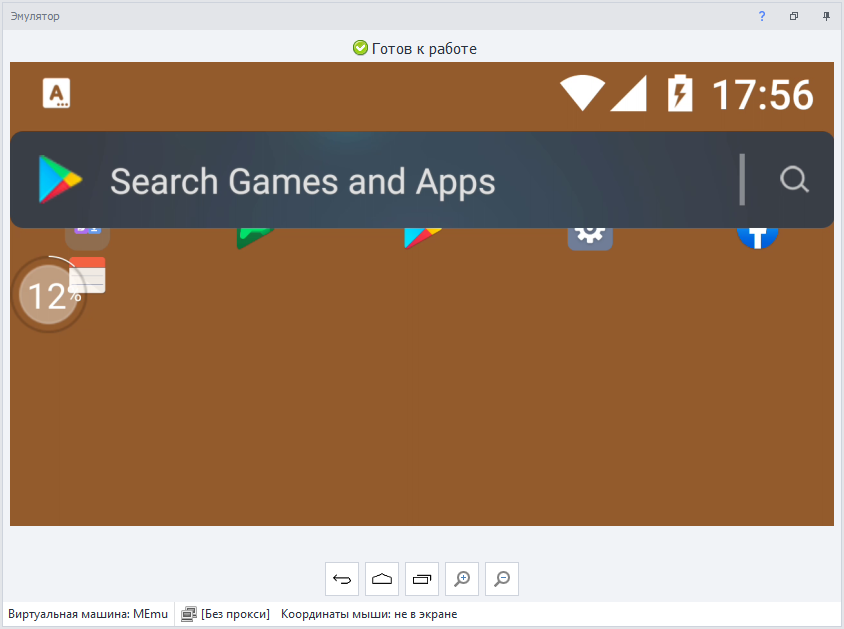
Task: Tap the 17:56 clock
Action: click(762, 95)
